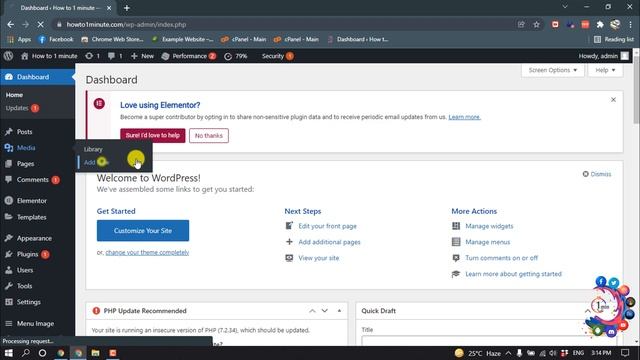Open the New content menu
640x360 pixels.
pos(142,56)
